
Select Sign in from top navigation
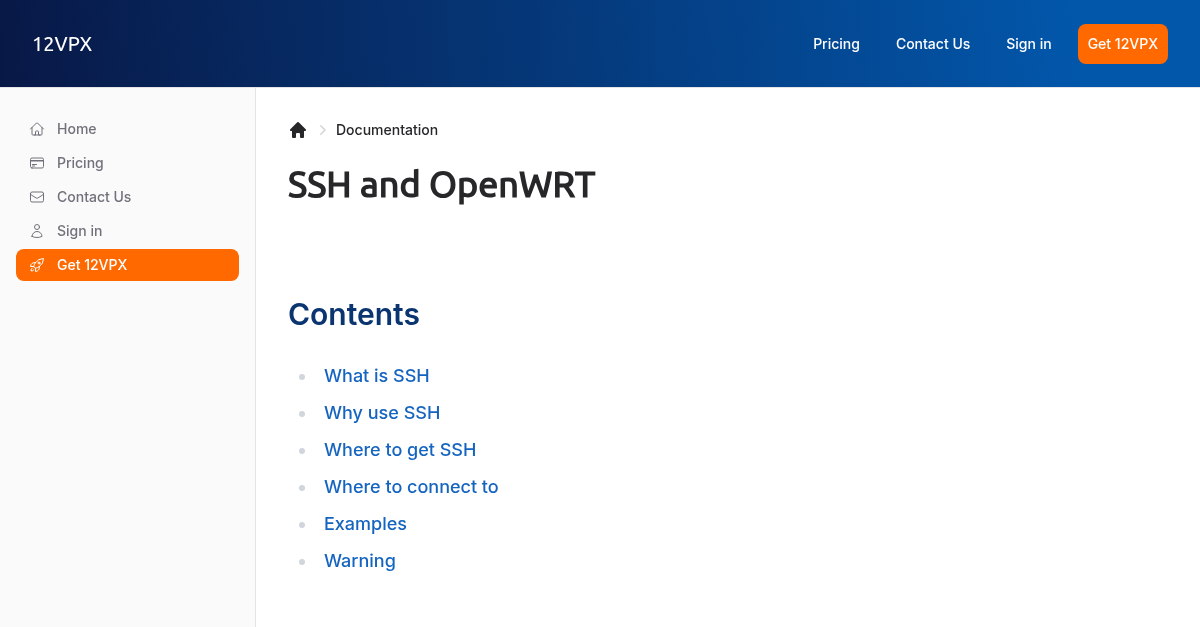click(x=1028, y=44)
